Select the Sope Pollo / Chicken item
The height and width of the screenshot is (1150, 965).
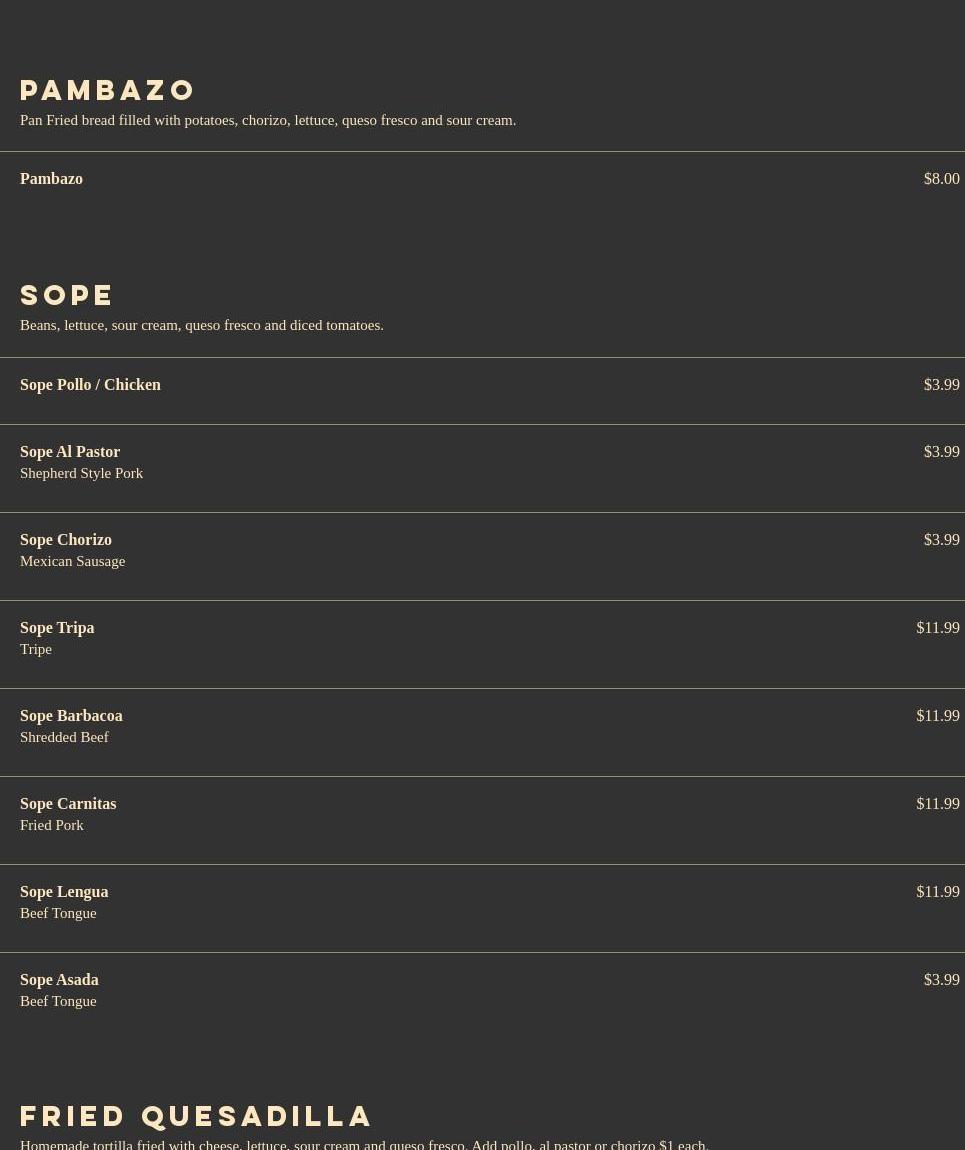90,385
